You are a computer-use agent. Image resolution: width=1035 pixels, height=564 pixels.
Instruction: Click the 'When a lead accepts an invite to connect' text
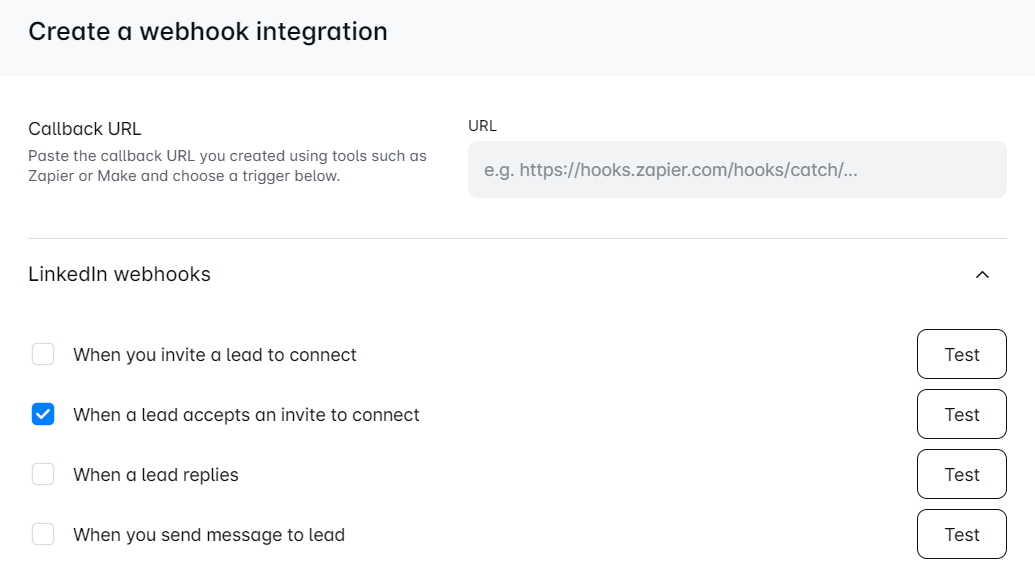tap(246, 415)
